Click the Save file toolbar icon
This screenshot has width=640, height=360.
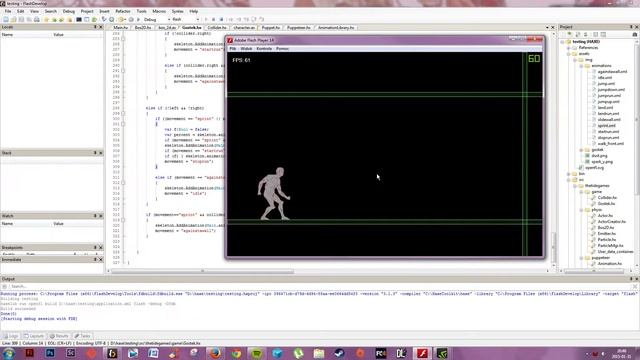coord(21,19)
